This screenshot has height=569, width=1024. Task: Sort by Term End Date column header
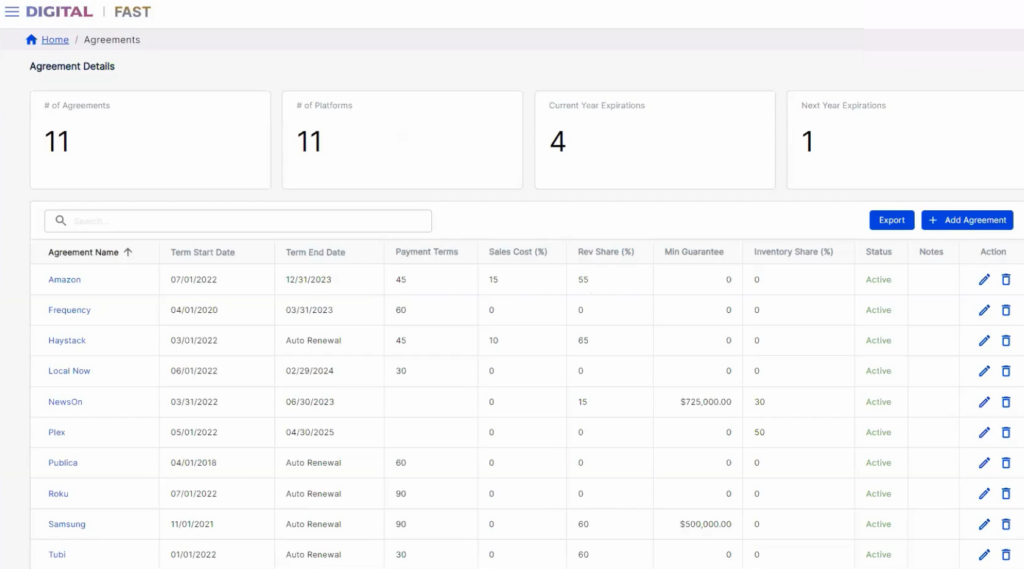[315, 252]
